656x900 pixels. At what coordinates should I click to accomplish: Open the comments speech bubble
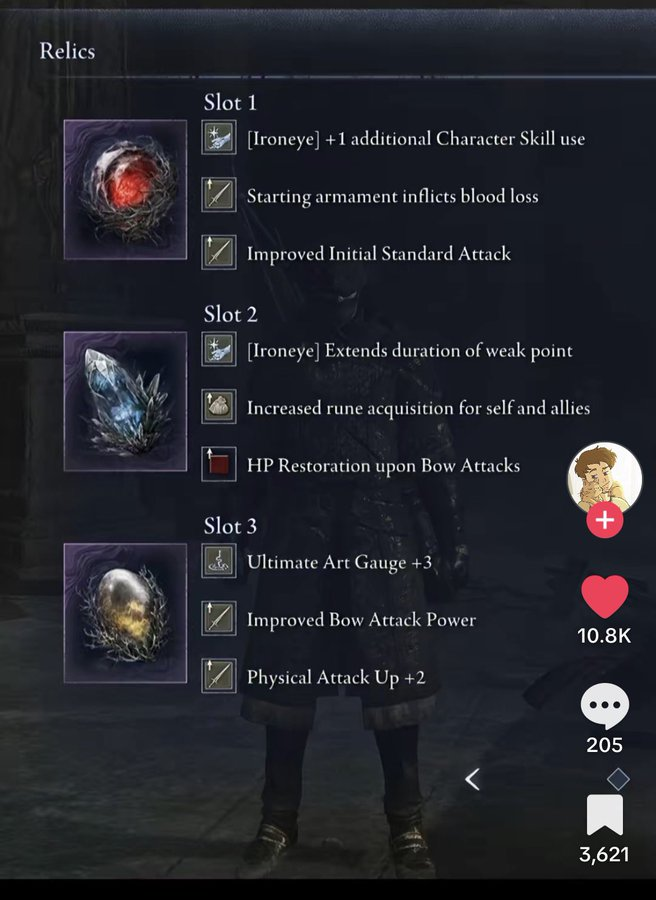click(604, 707)
